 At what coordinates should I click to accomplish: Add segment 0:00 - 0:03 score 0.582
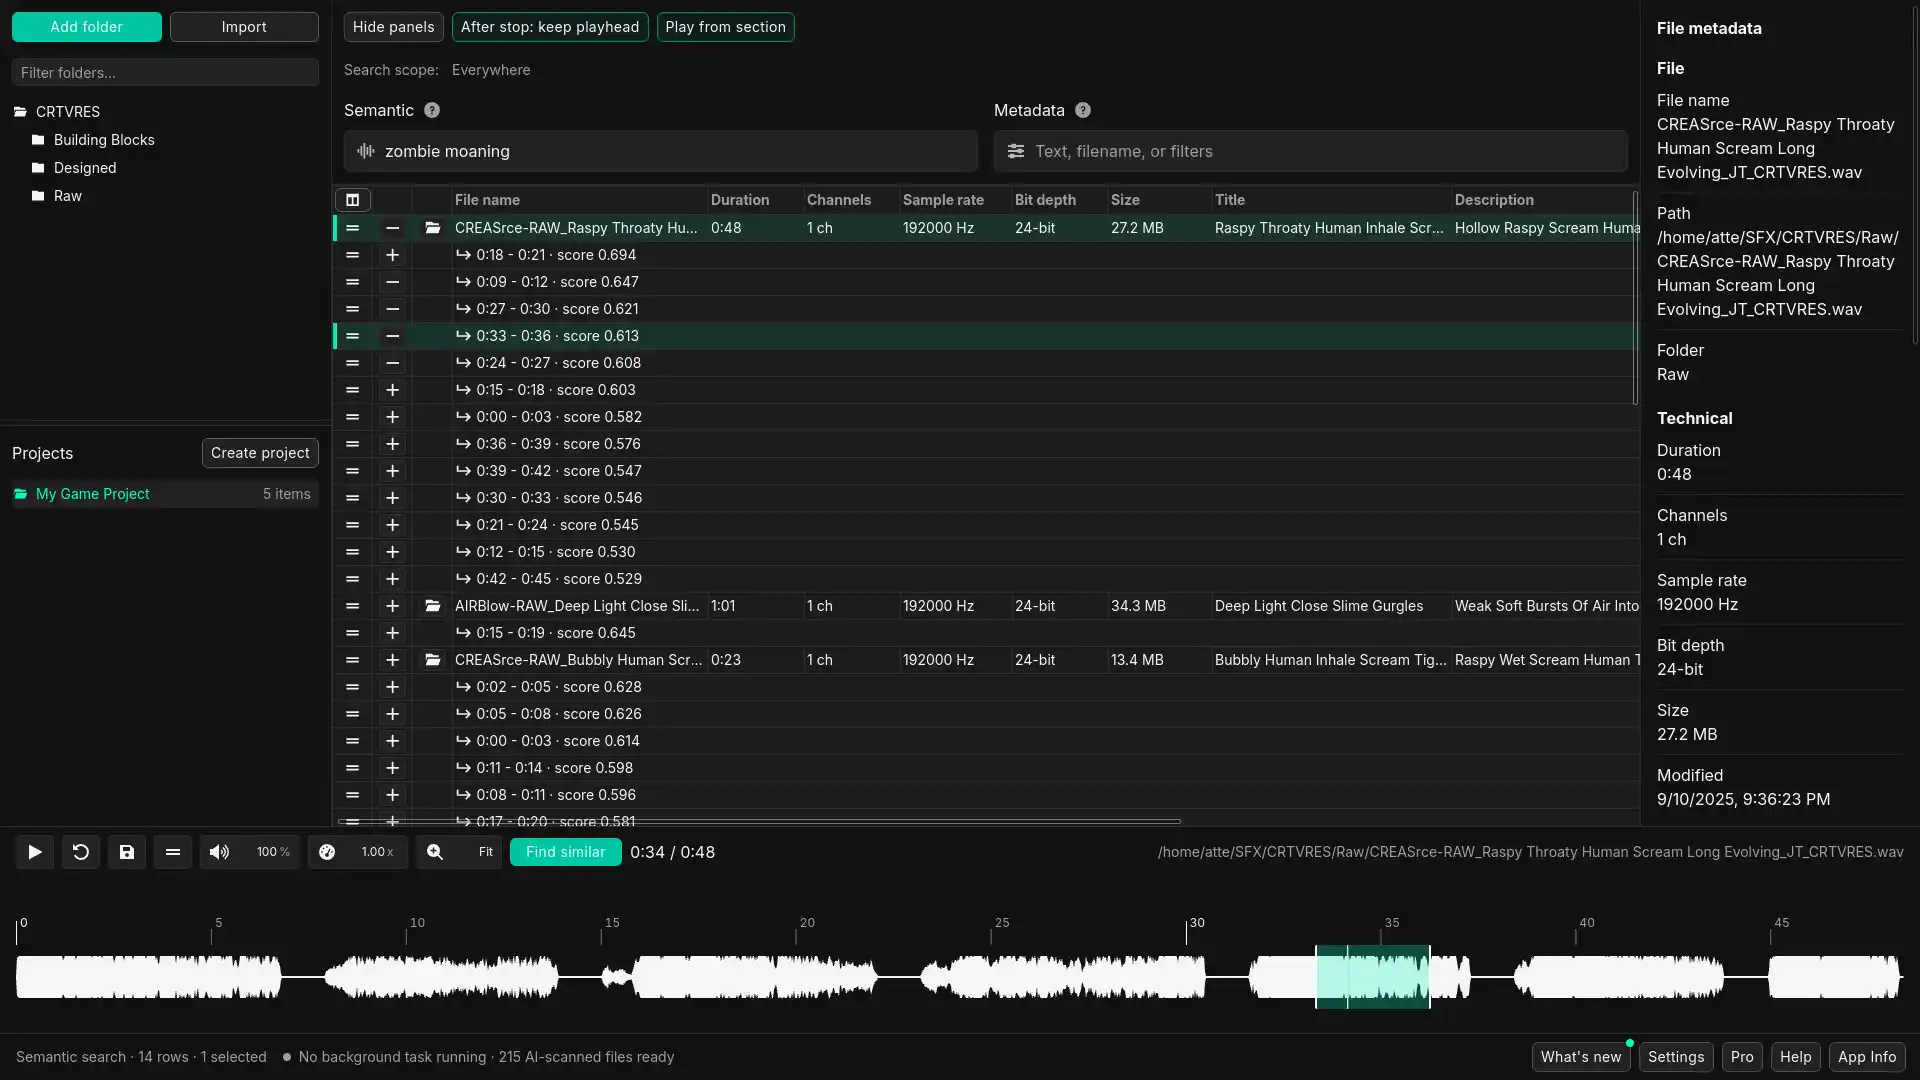tap(393, 417)
